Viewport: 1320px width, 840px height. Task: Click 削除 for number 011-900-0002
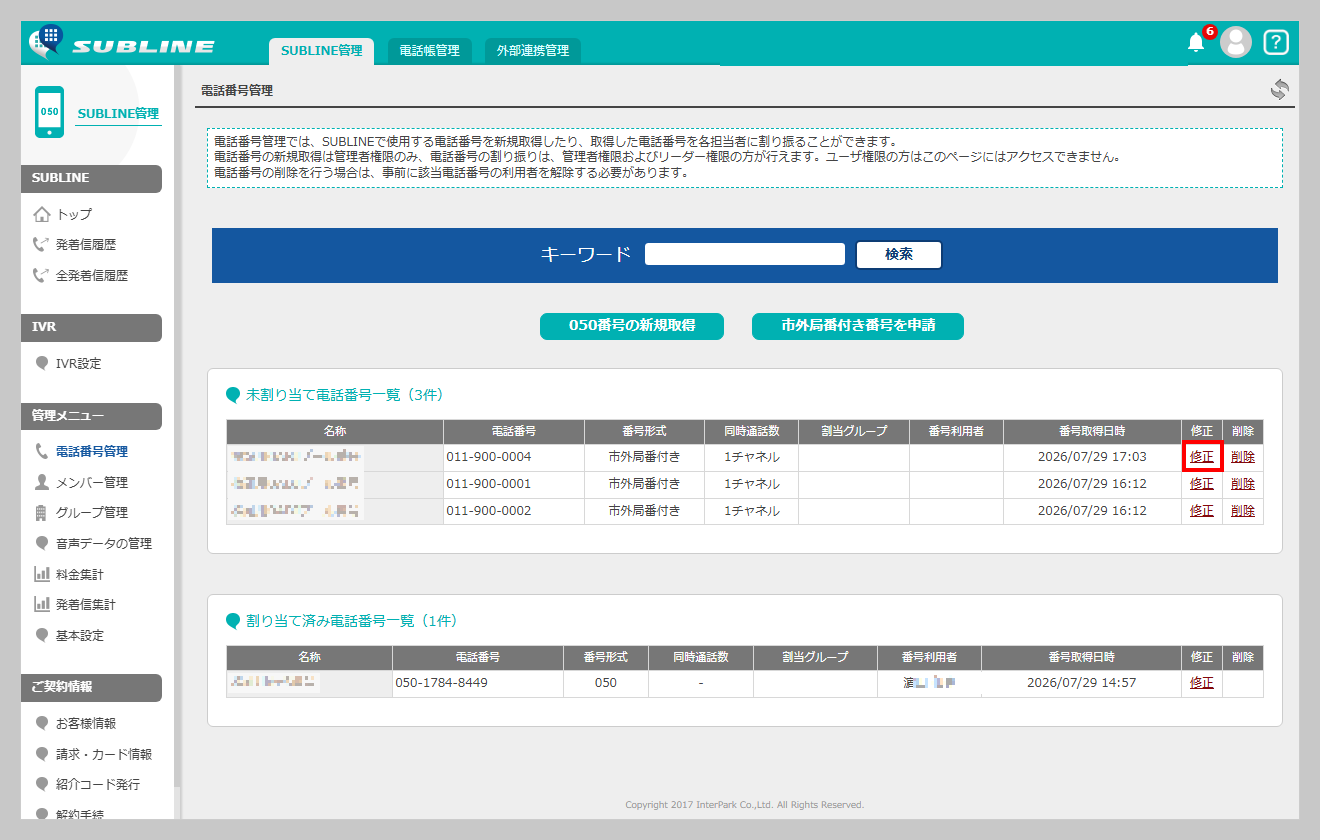point(1243,510)
